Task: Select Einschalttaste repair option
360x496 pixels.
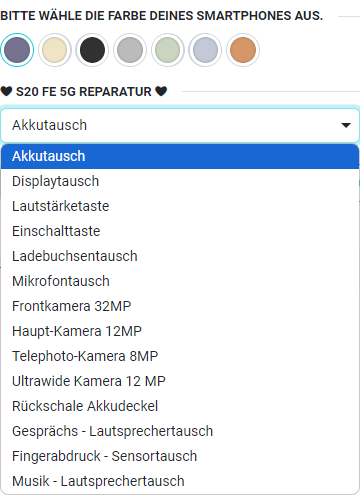Action: tap(180, 231)
